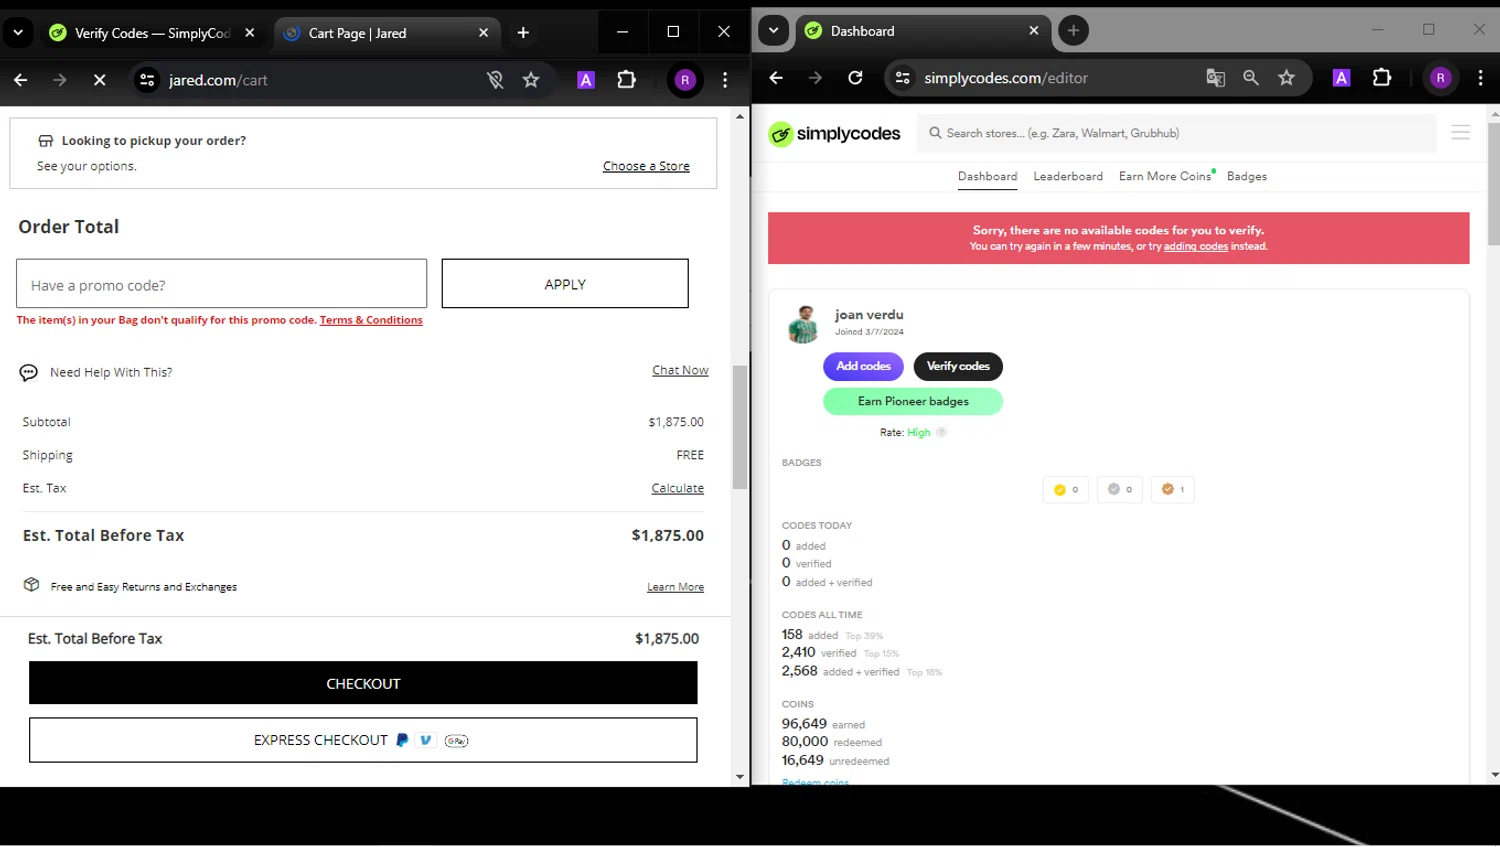This screenshot has width=1500, height=847.
Task: Click the purple A extension in the SimplyCodes window
Action: 1342,78
